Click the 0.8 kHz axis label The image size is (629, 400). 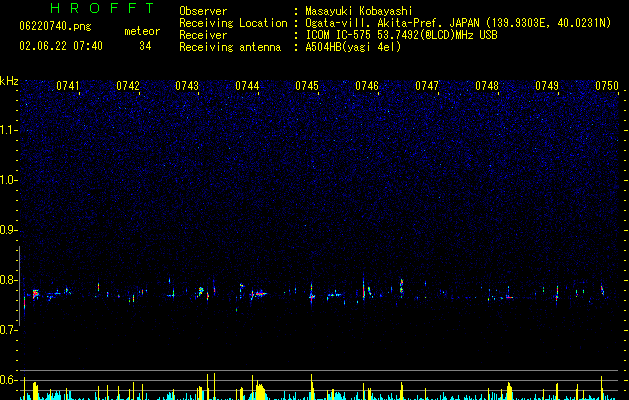[9, 280]
